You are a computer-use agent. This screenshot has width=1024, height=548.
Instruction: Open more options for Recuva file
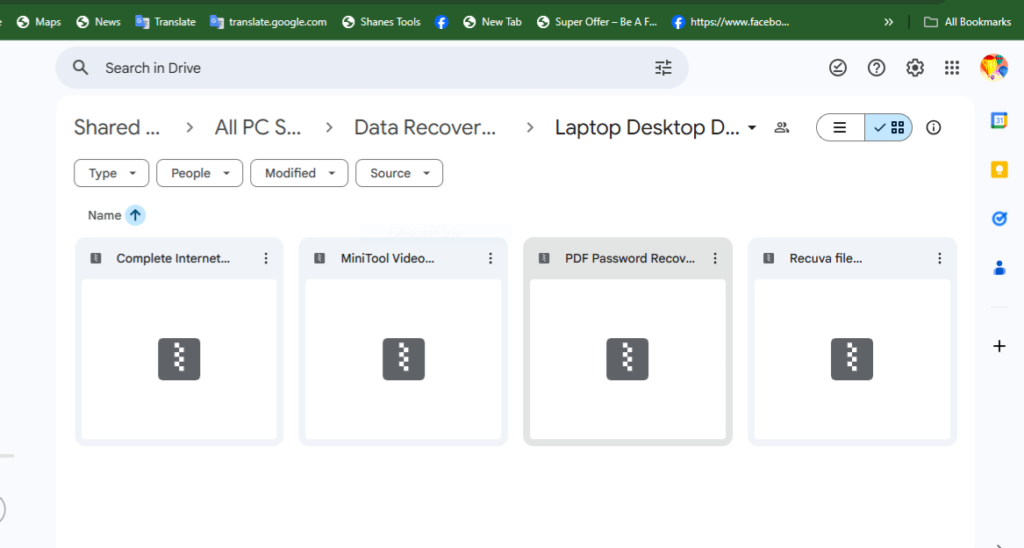point(939,258)
